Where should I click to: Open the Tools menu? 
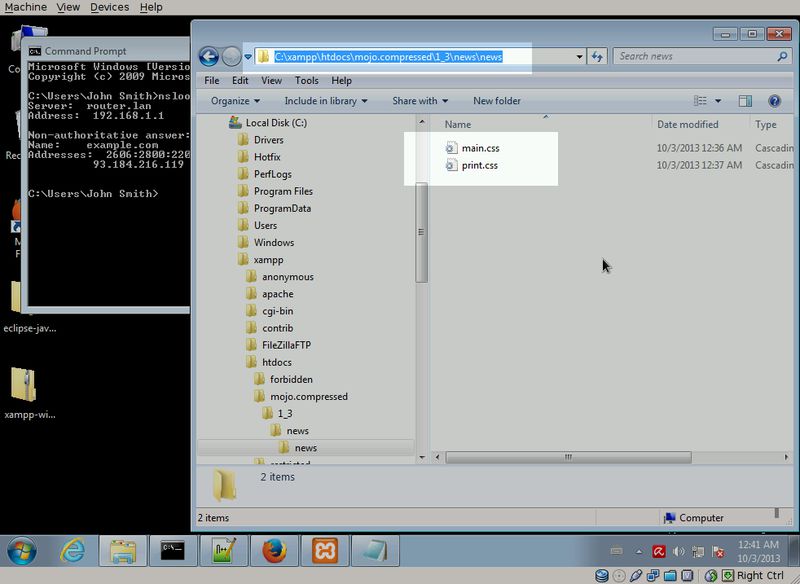(x=306, y=80)
